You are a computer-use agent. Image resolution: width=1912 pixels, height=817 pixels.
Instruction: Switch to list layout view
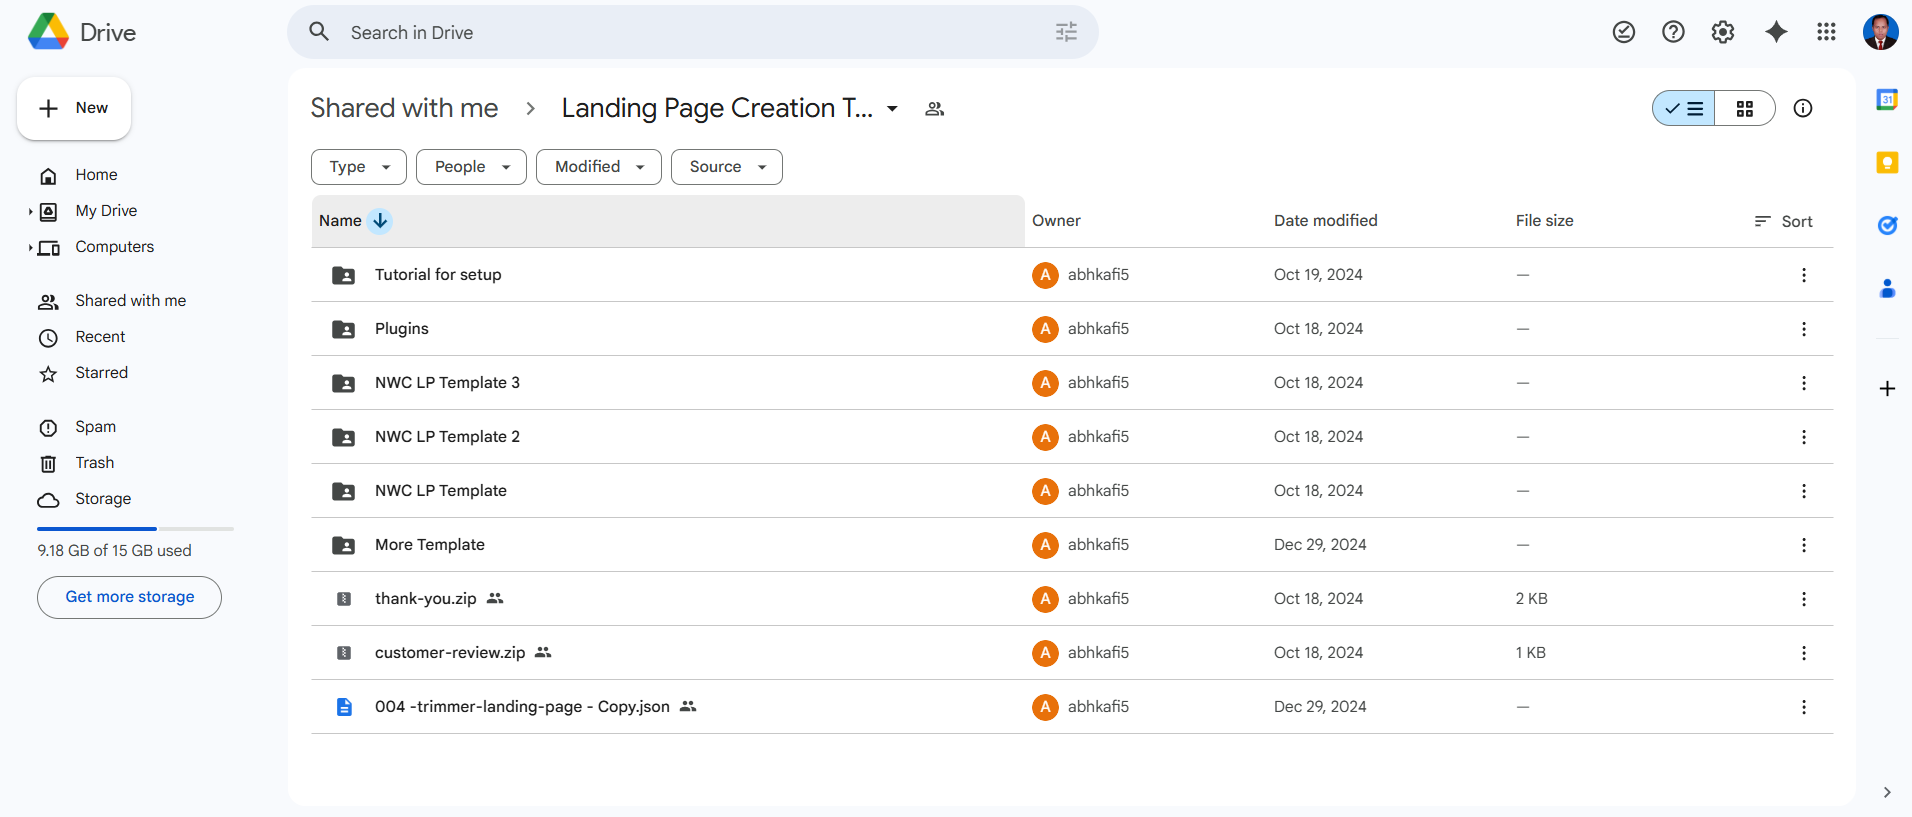point(1684,108)
